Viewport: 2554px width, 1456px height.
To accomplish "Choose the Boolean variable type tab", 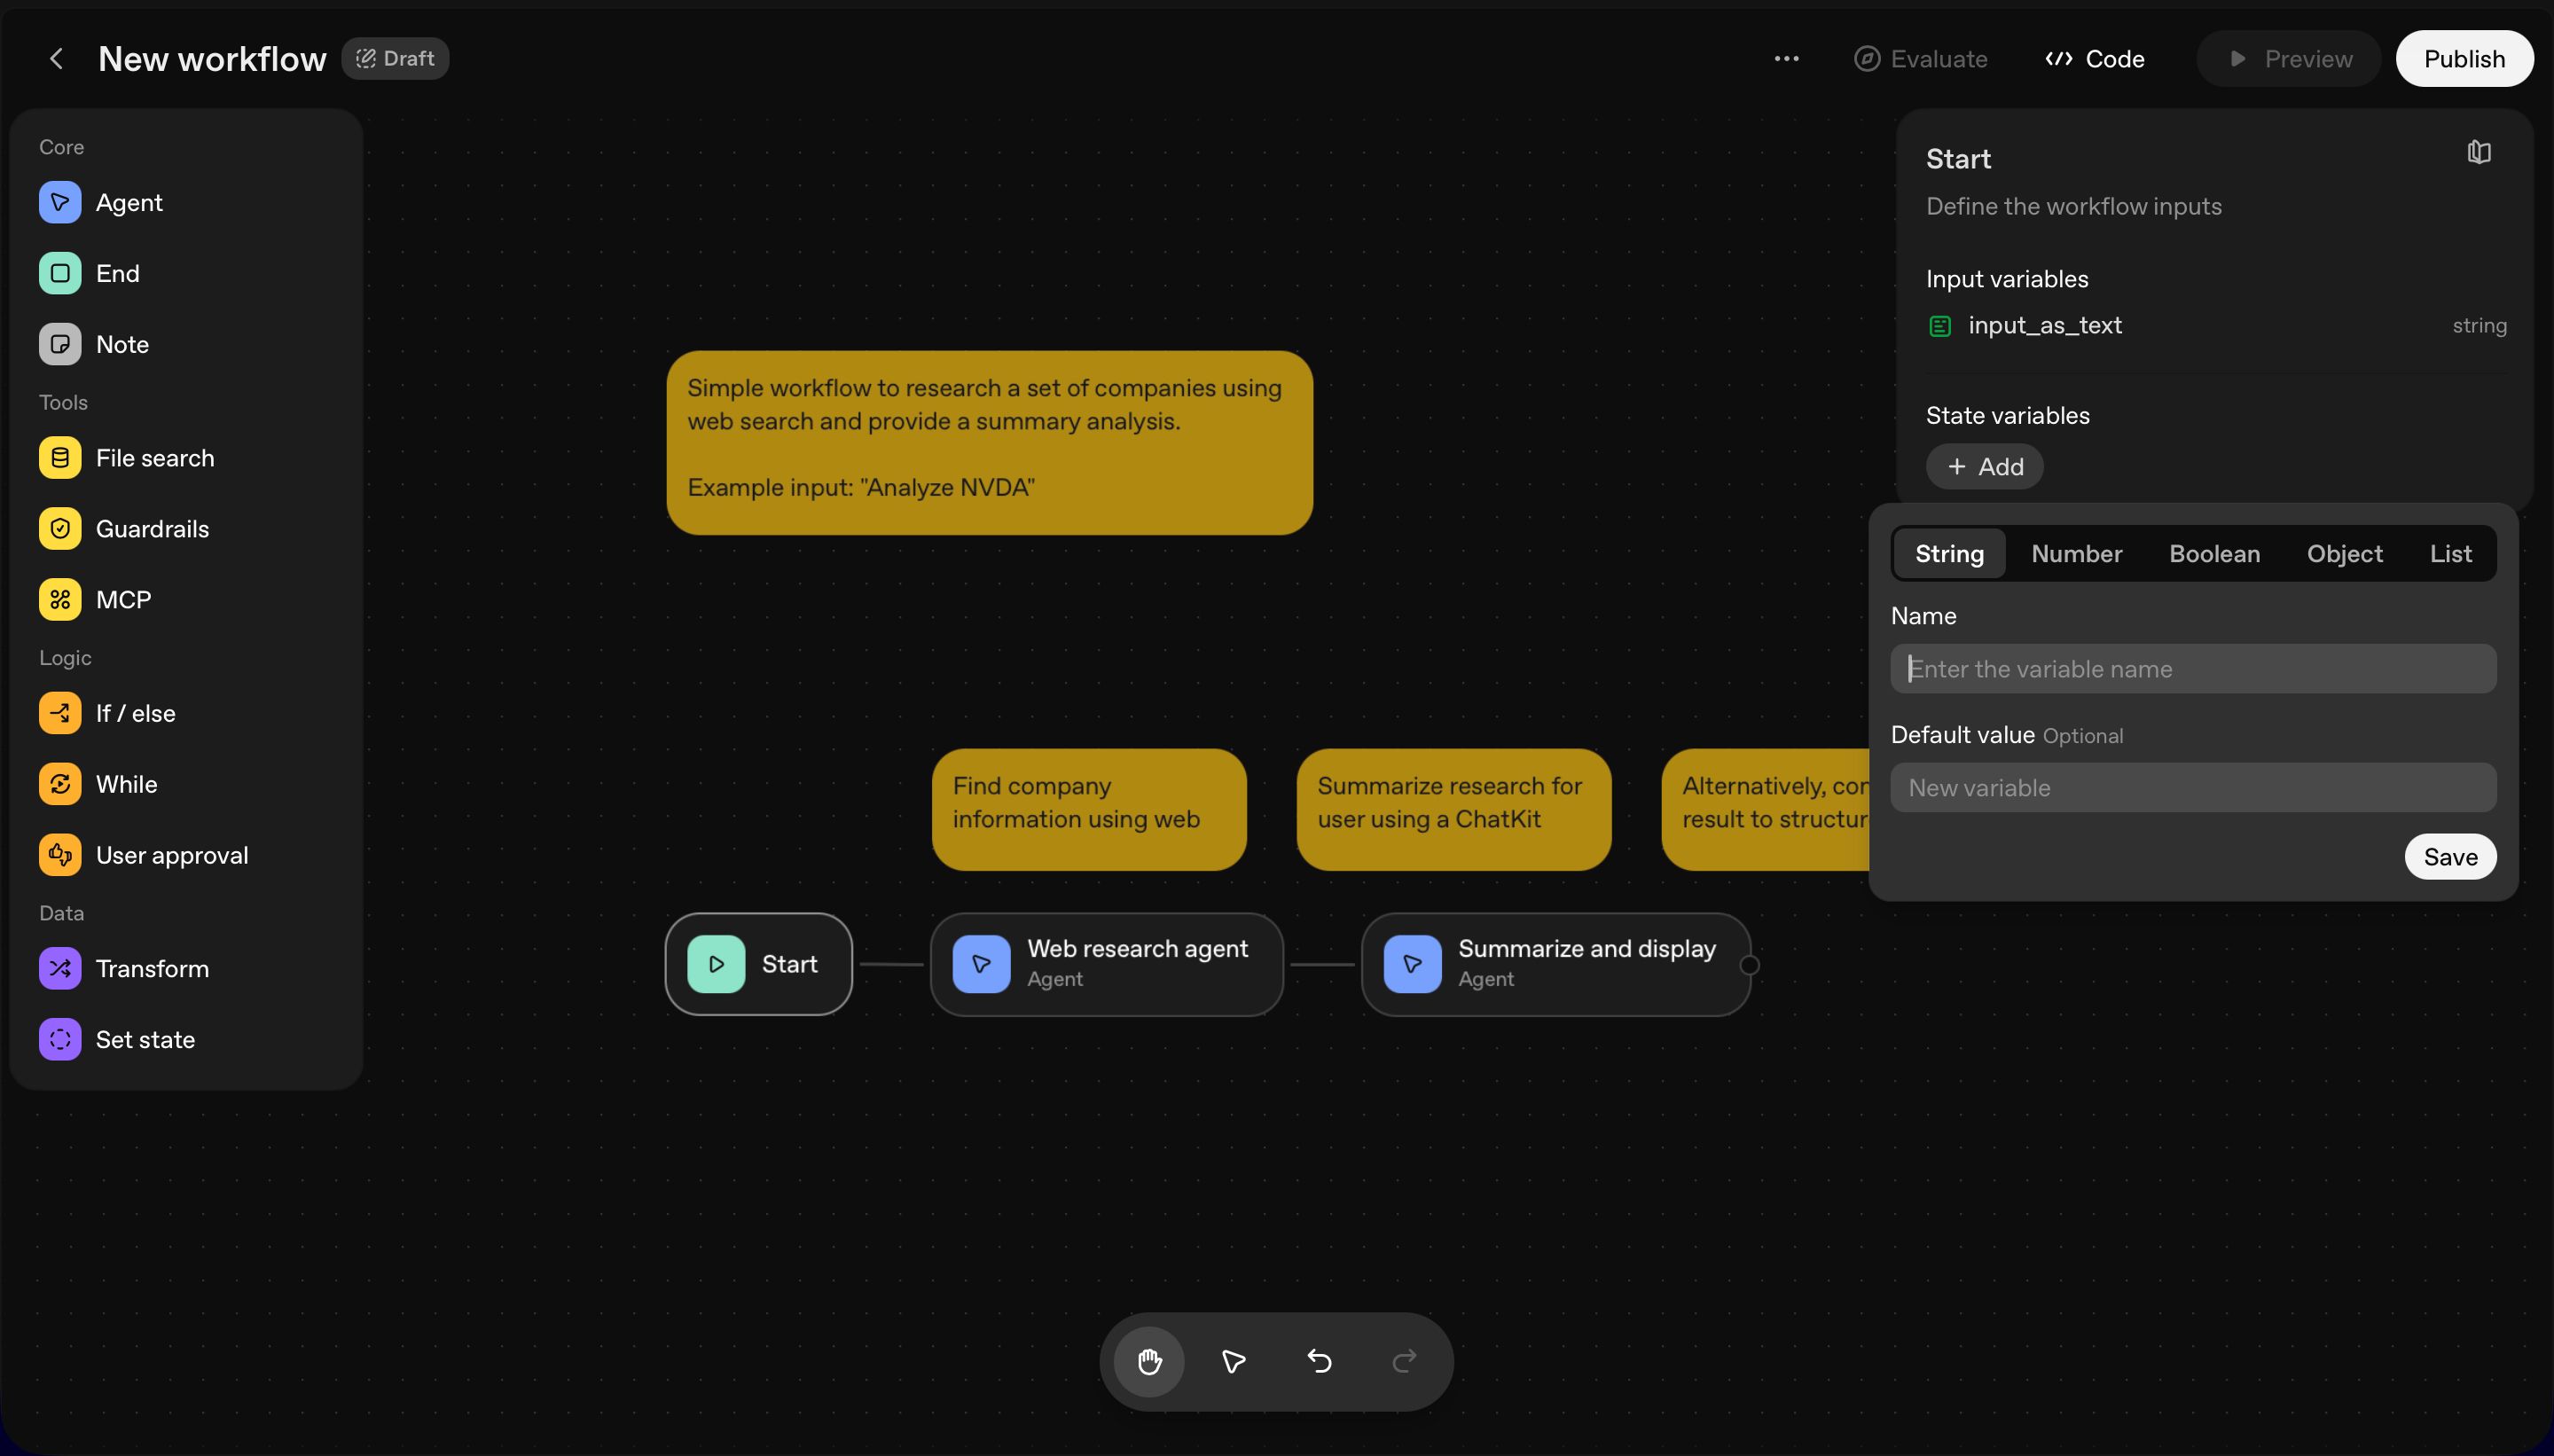I will 2214,554.
